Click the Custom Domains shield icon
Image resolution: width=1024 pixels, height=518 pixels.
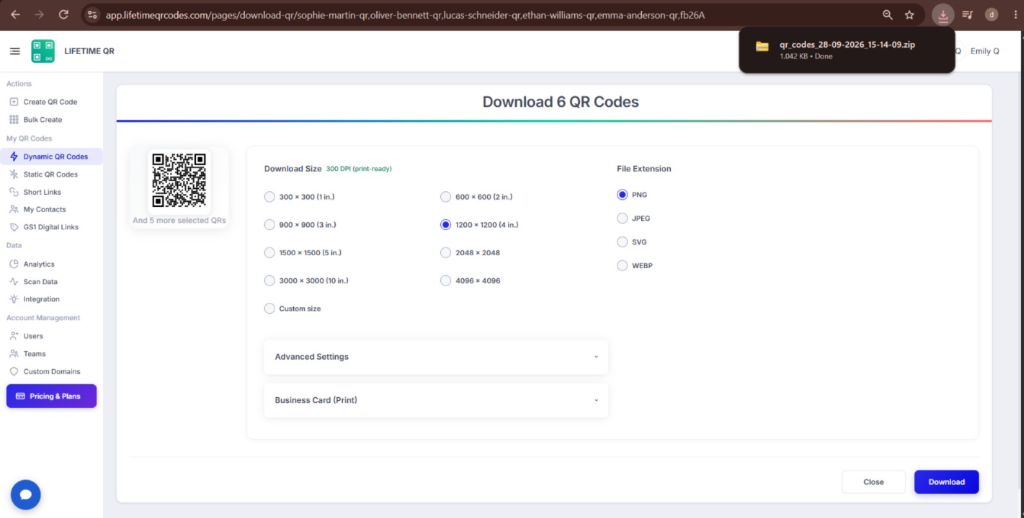(x=14, y=371)
